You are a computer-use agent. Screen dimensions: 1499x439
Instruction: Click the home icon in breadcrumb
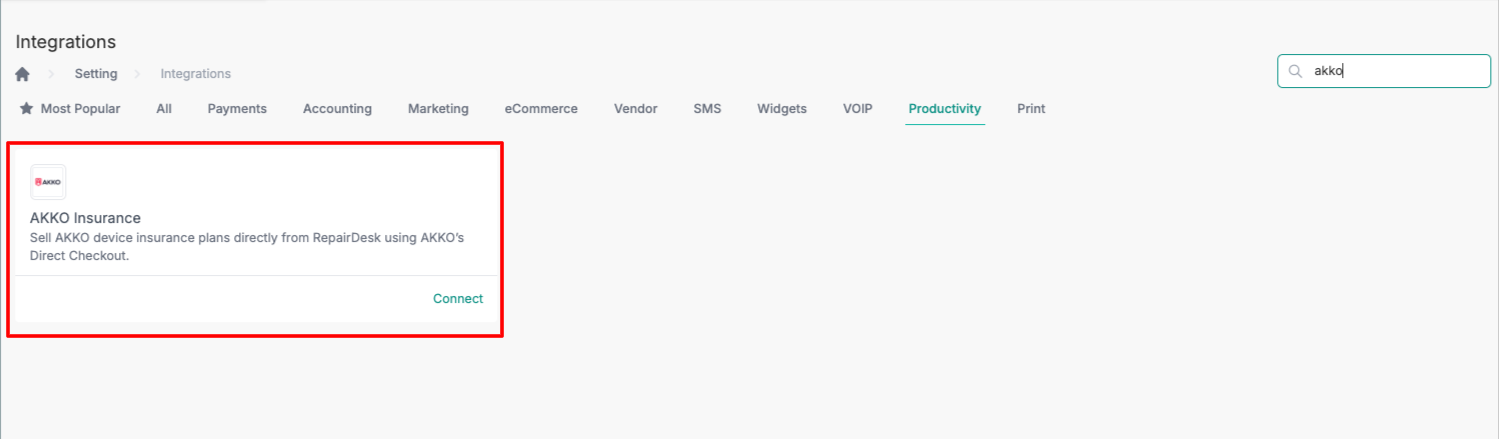22,74
